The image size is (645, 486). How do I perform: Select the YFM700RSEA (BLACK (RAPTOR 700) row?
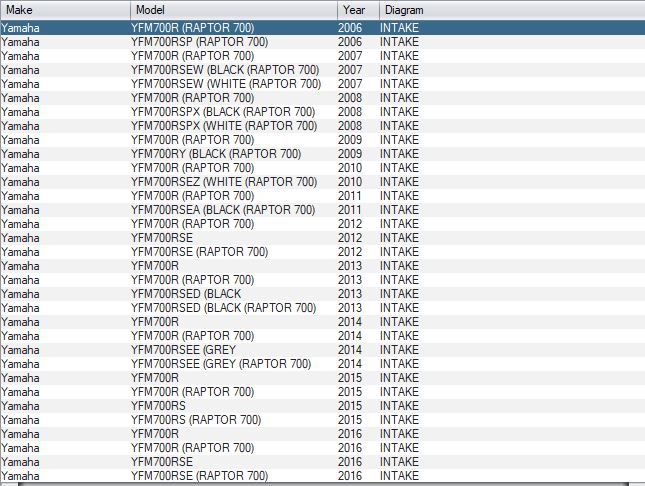pos(322,209)
